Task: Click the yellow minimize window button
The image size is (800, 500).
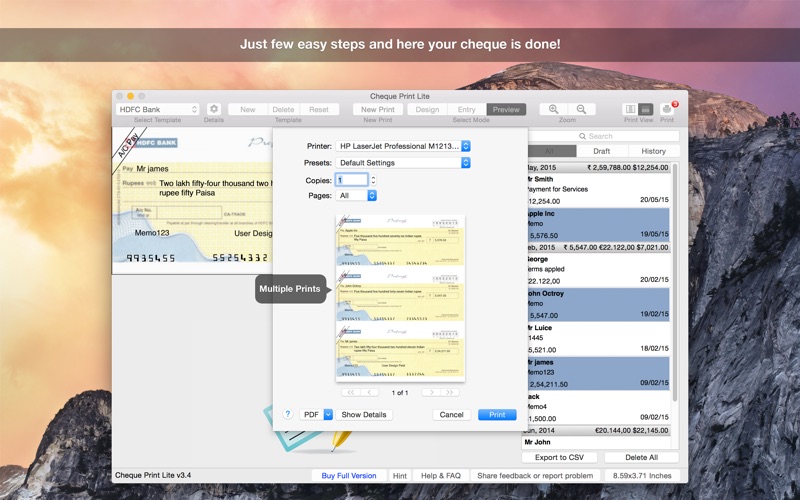Action: [x=131, y=96]
